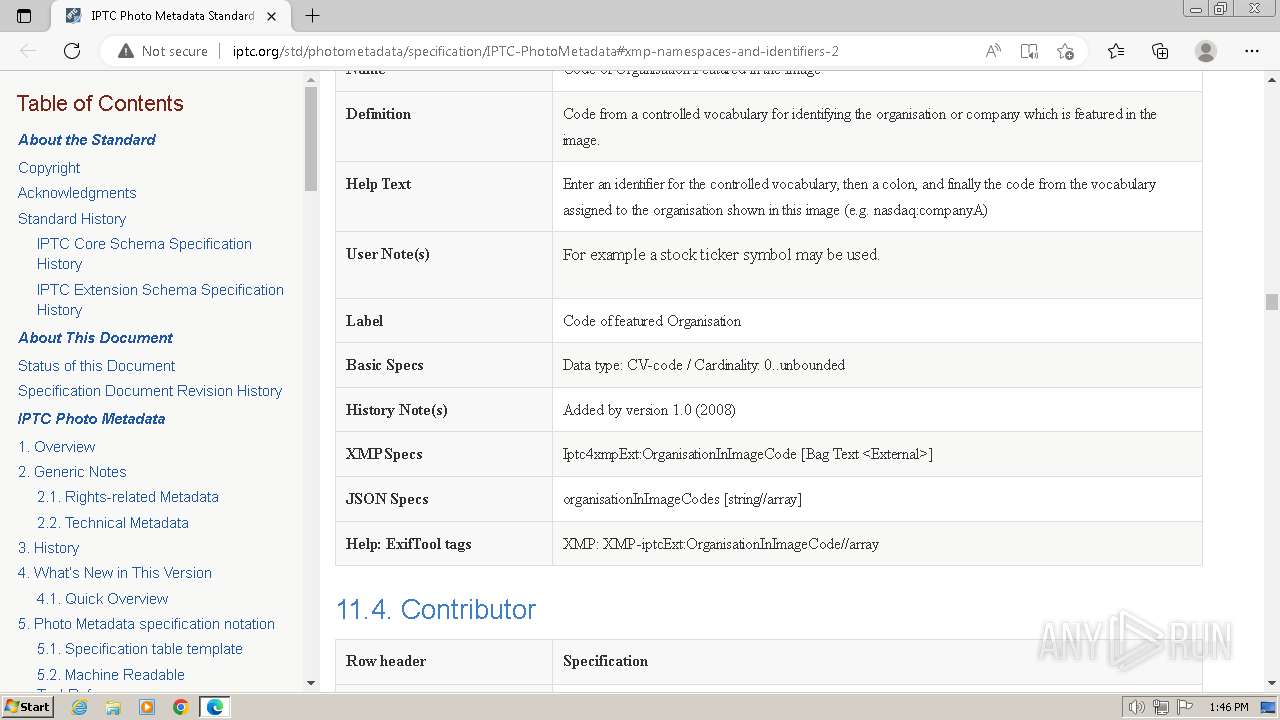This screenshot has width=1280, height=720.
Task: Jump to IPTC Photo Metadata heading
Action: tap(91, 419)
